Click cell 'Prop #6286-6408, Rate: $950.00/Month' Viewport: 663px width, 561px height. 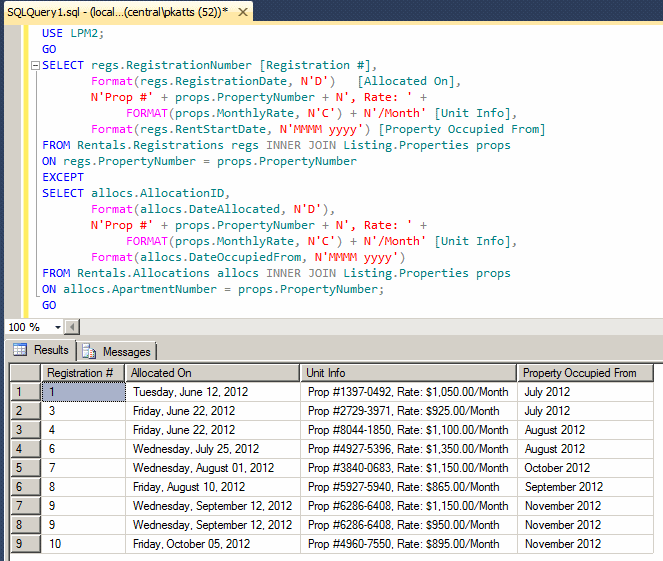408,525
